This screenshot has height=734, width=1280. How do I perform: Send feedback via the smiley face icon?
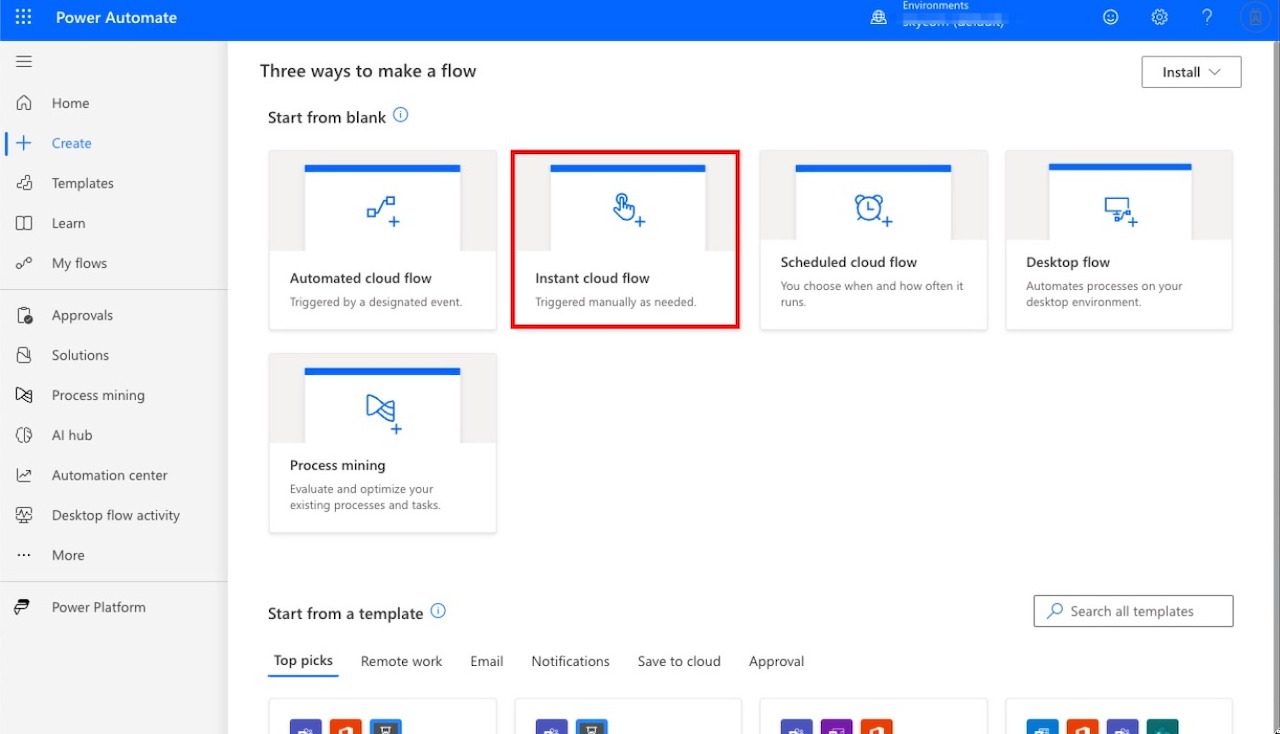point(1110,17)
